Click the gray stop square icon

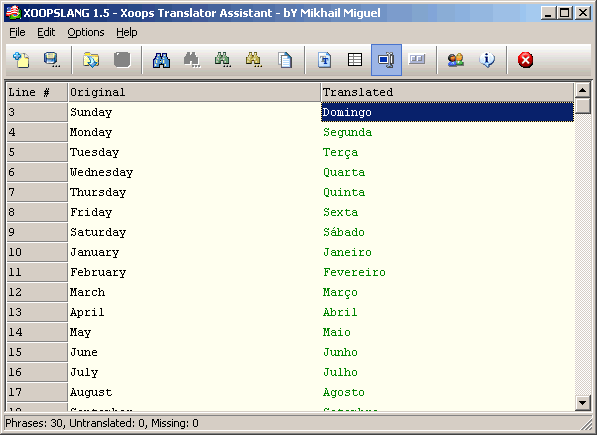pyautogui.click(x=122, y=60)
